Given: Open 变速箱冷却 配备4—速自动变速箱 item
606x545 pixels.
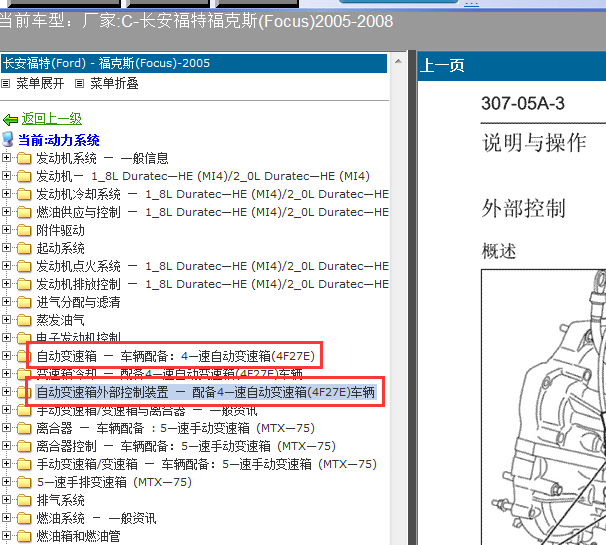Looking at the screenshot, I should point(169,374).
